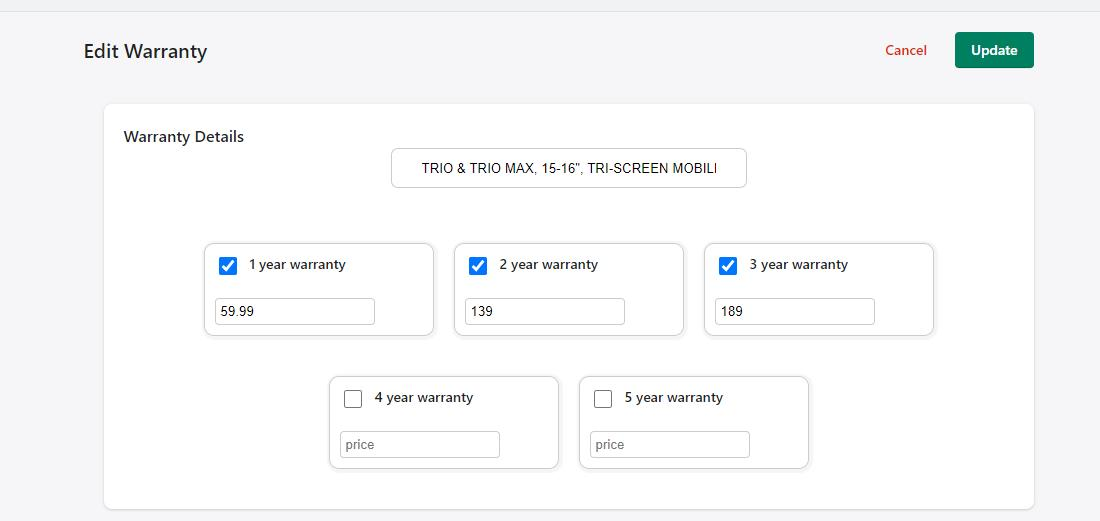Click the price input showing 189
This screenshot has height=521, width=1100.
click(795, 311)
